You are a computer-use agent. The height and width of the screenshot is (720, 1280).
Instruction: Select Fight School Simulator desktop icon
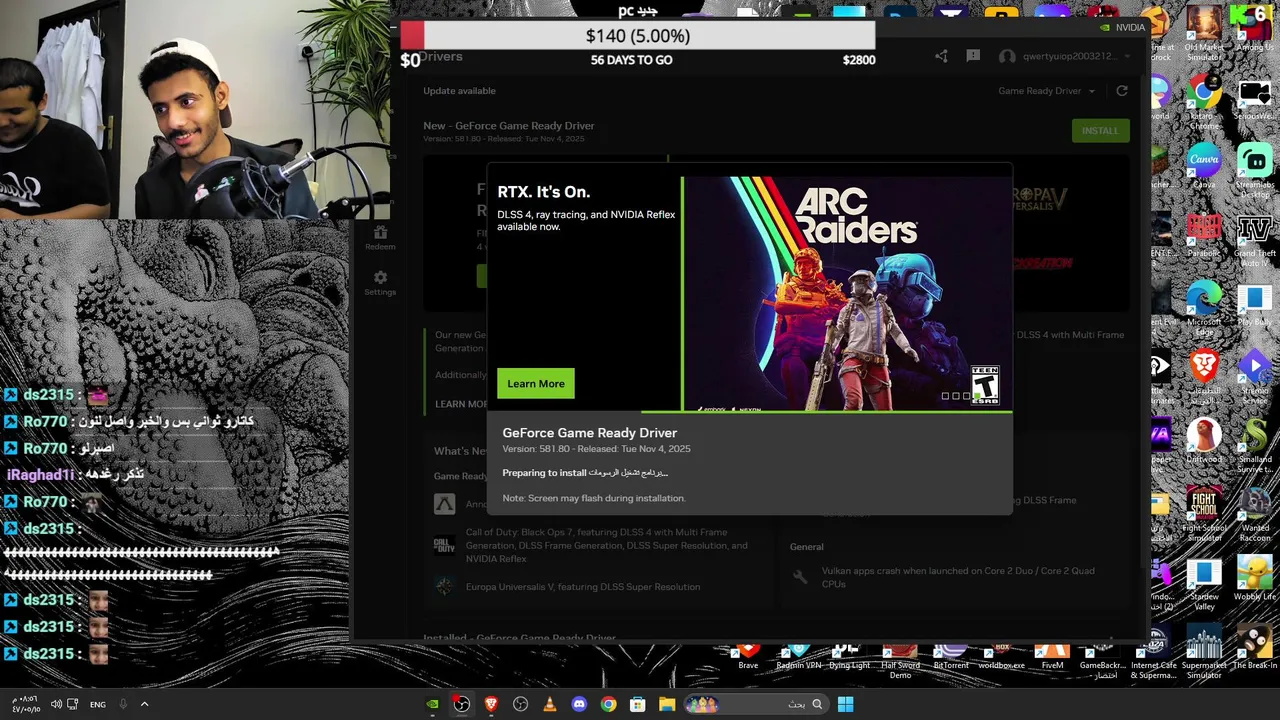pyautogui.click(x=1204, y=514)
